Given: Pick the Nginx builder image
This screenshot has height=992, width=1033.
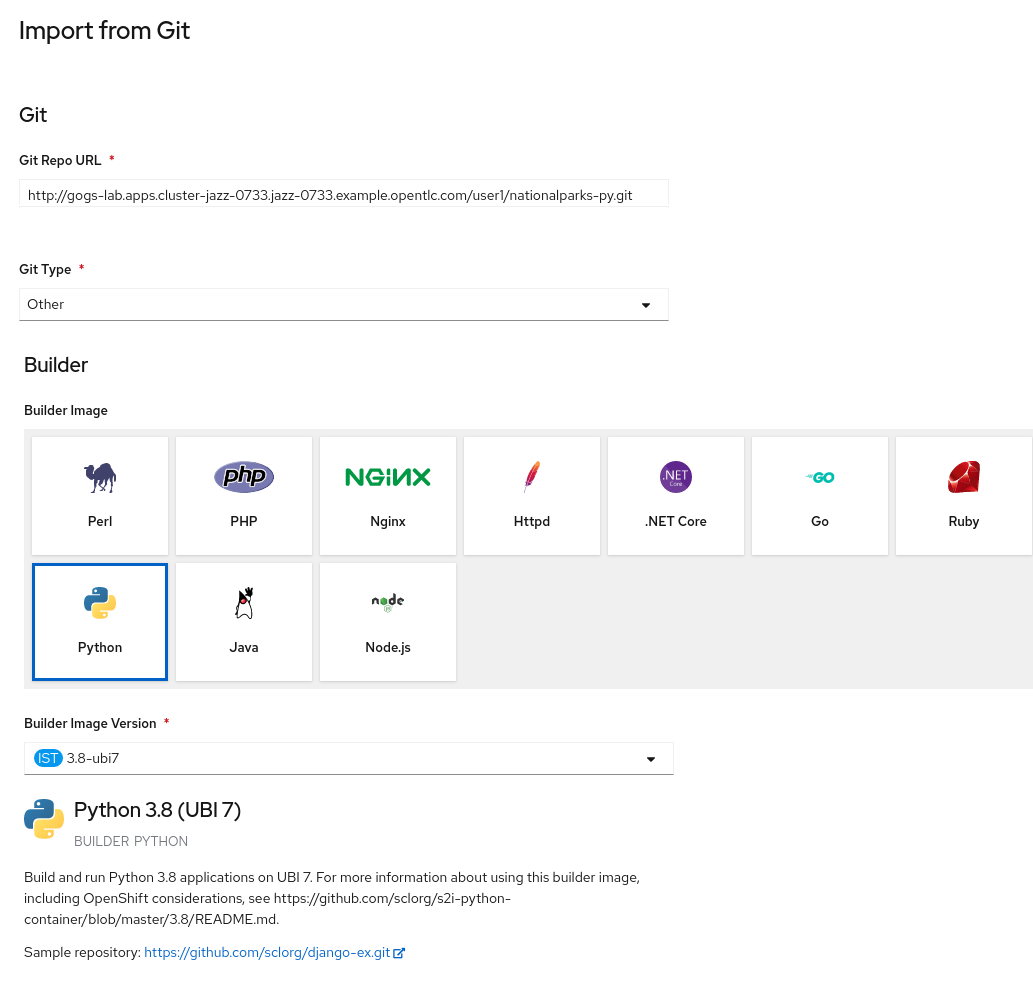Looking at the screenshot, I should click(x=388, y=496).
